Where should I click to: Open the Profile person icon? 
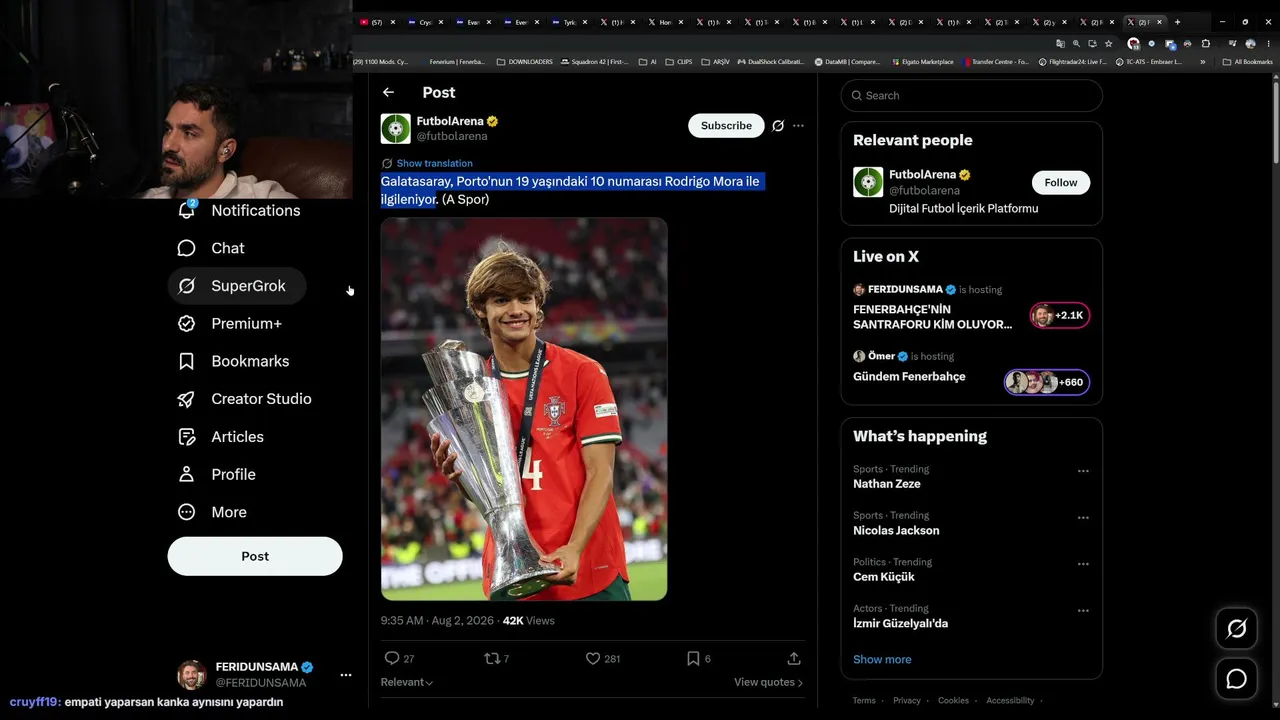(186, 474)
